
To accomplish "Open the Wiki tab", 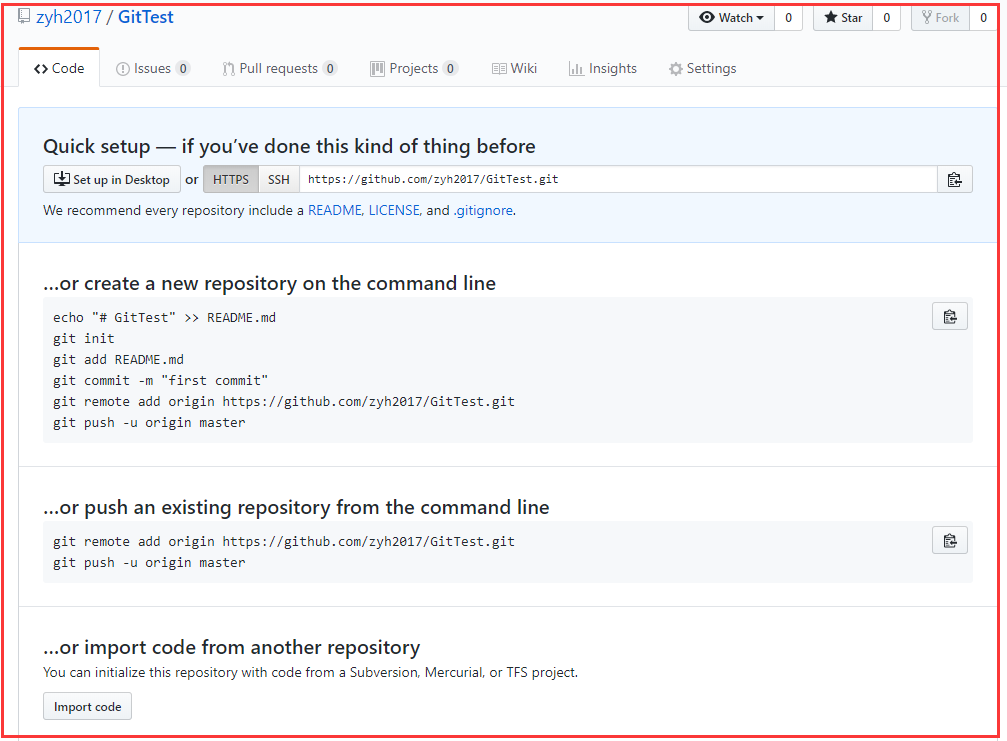I will point(514,68).
